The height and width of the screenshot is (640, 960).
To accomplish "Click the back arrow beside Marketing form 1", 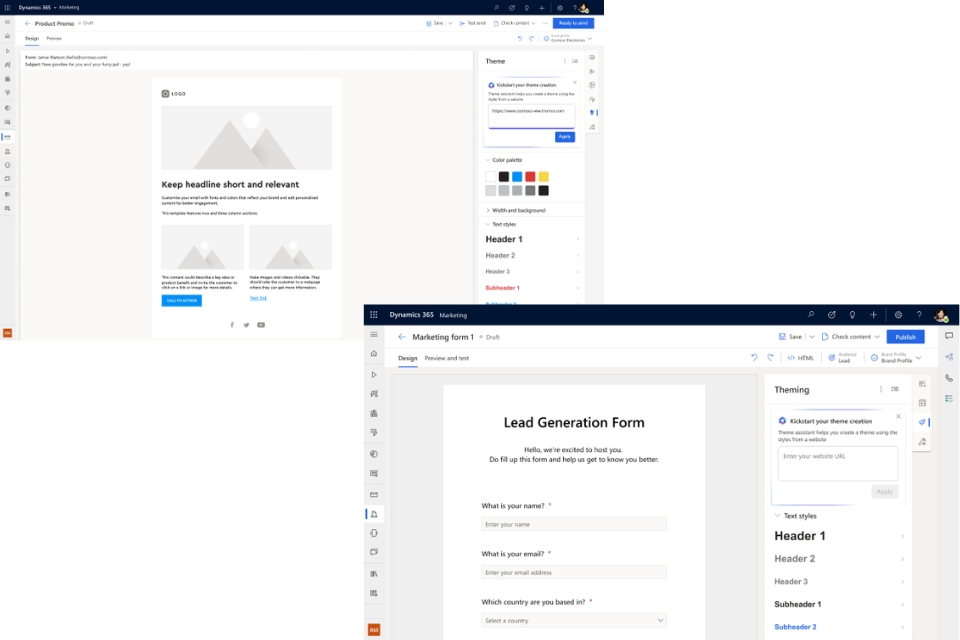I will [402, 337].
